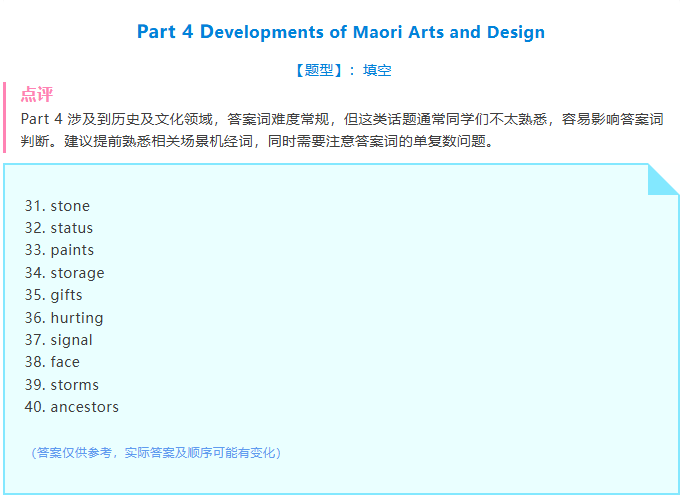683x499 pixels.
Task: Click answer 33 'paints'
Action: point(59,250)
